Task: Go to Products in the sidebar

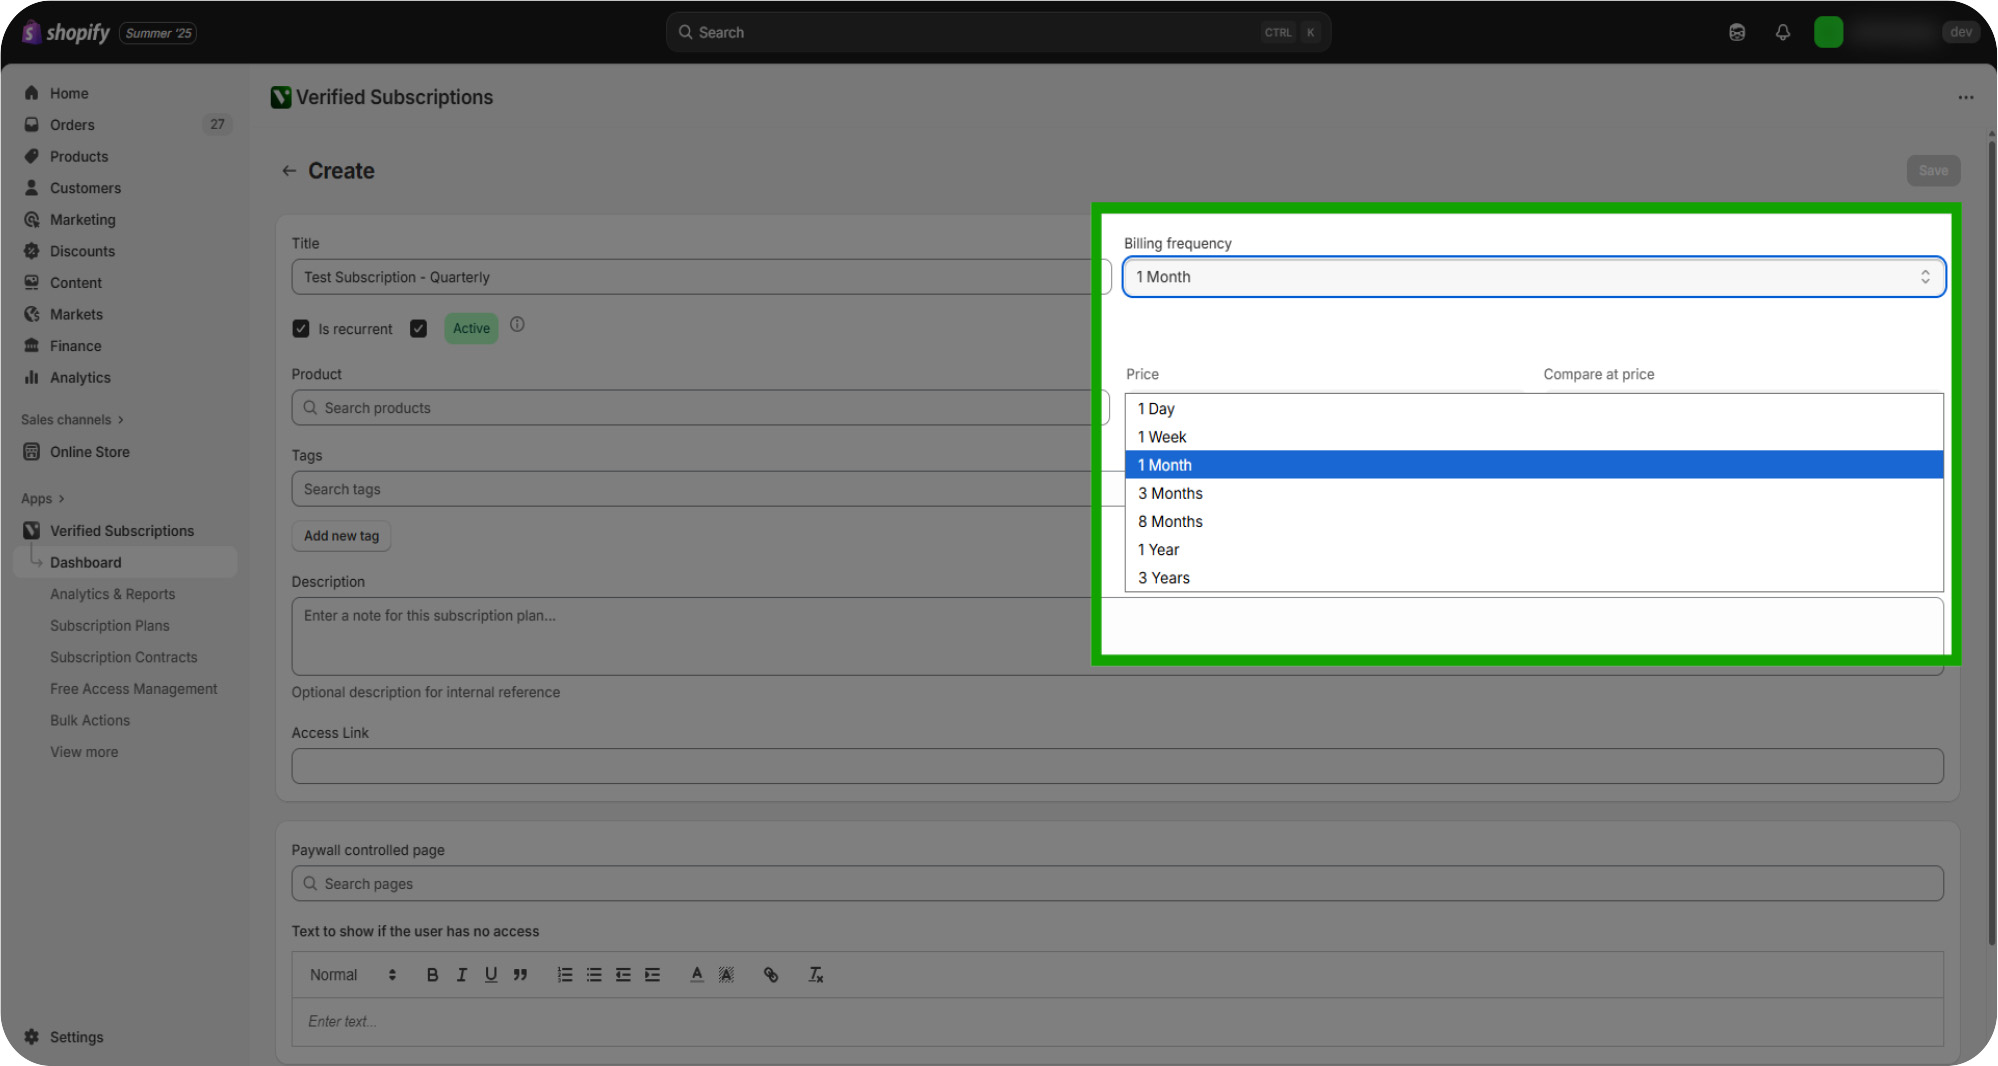Action: [x=79, y=157]
